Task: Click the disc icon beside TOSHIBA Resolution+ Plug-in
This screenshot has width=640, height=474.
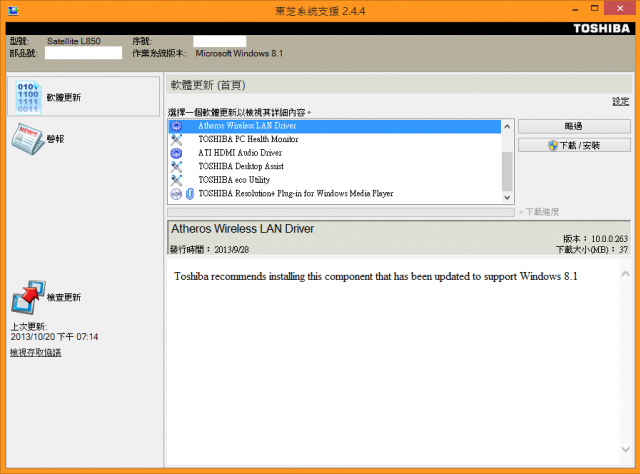Action: tap(176, 194)
